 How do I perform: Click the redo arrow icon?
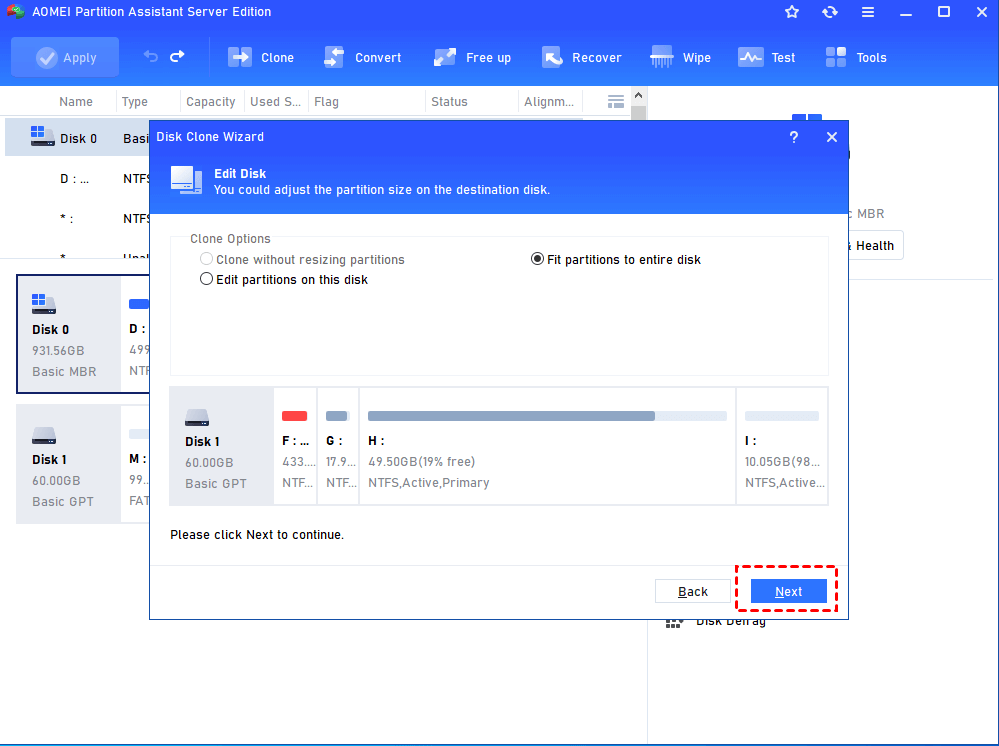tap(177, 57)
